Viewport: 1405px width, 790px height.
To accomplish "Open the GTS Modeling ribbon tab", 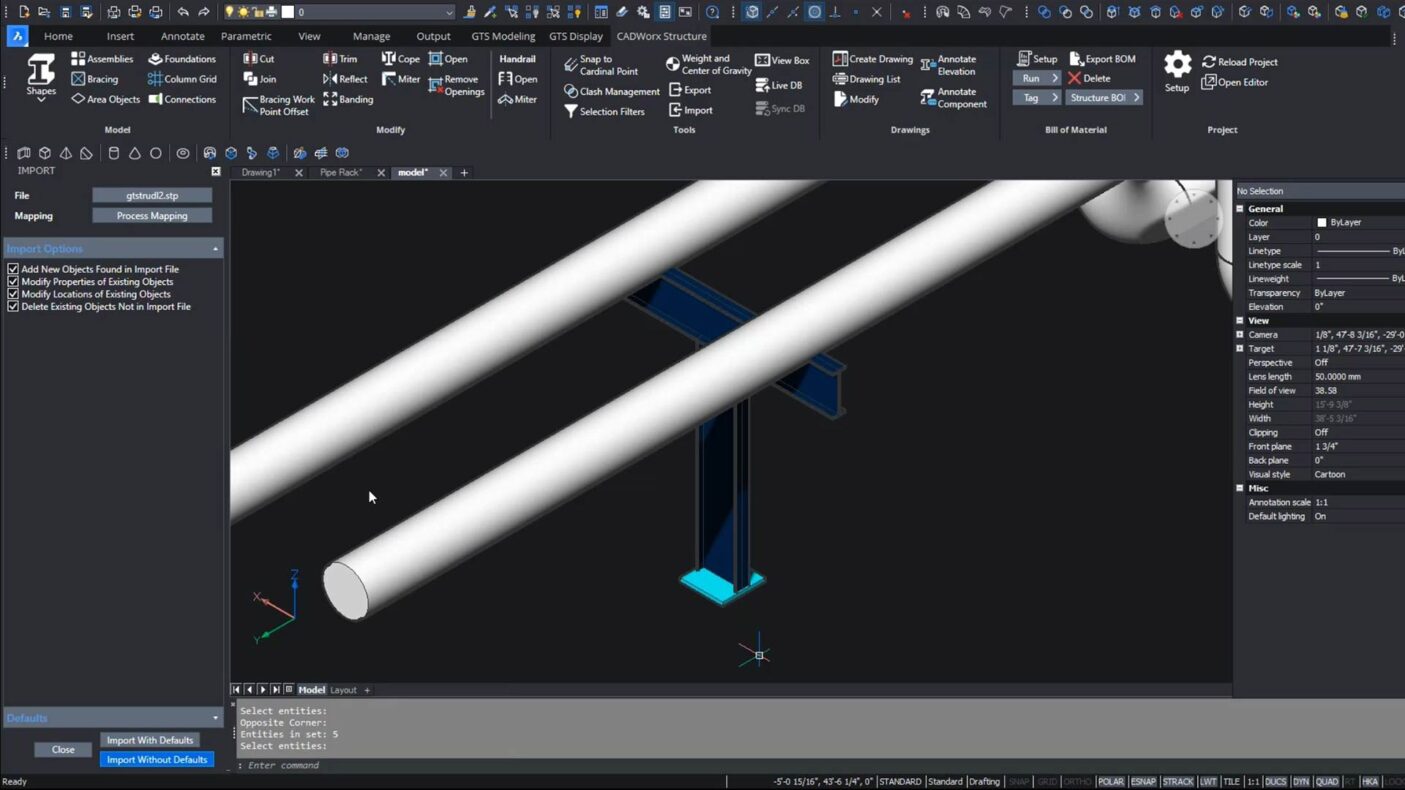I will click(503, 36).
